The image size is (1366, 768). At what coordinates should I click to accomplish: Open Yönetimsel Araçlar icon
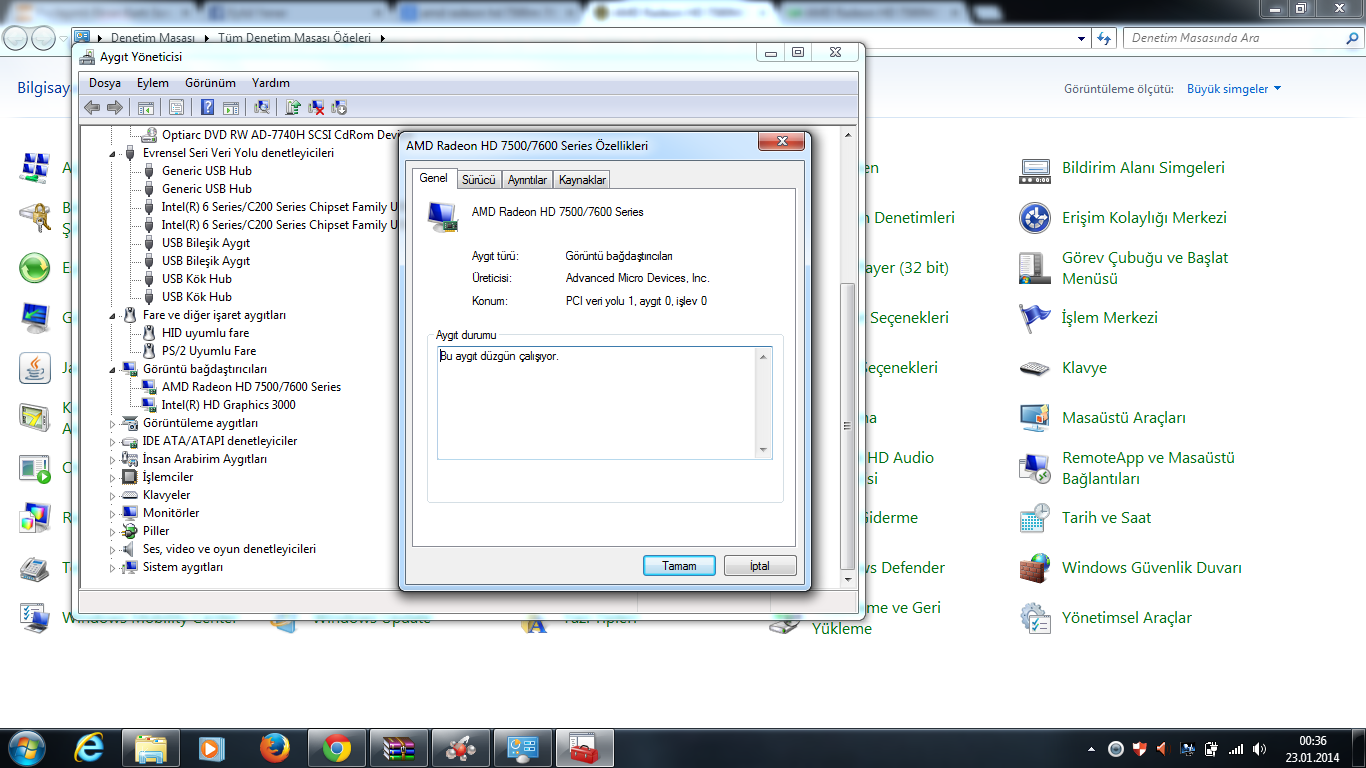click(1035, 618)
